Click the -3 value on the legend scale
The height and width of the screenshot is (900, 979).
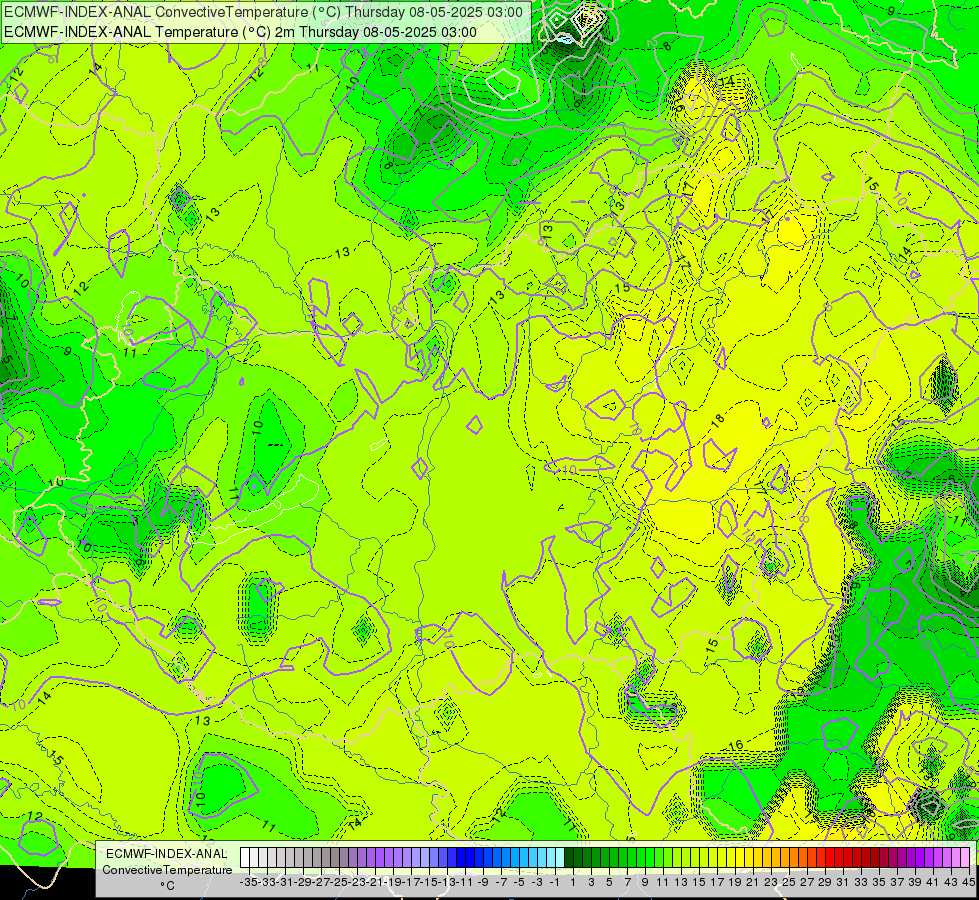538,883
